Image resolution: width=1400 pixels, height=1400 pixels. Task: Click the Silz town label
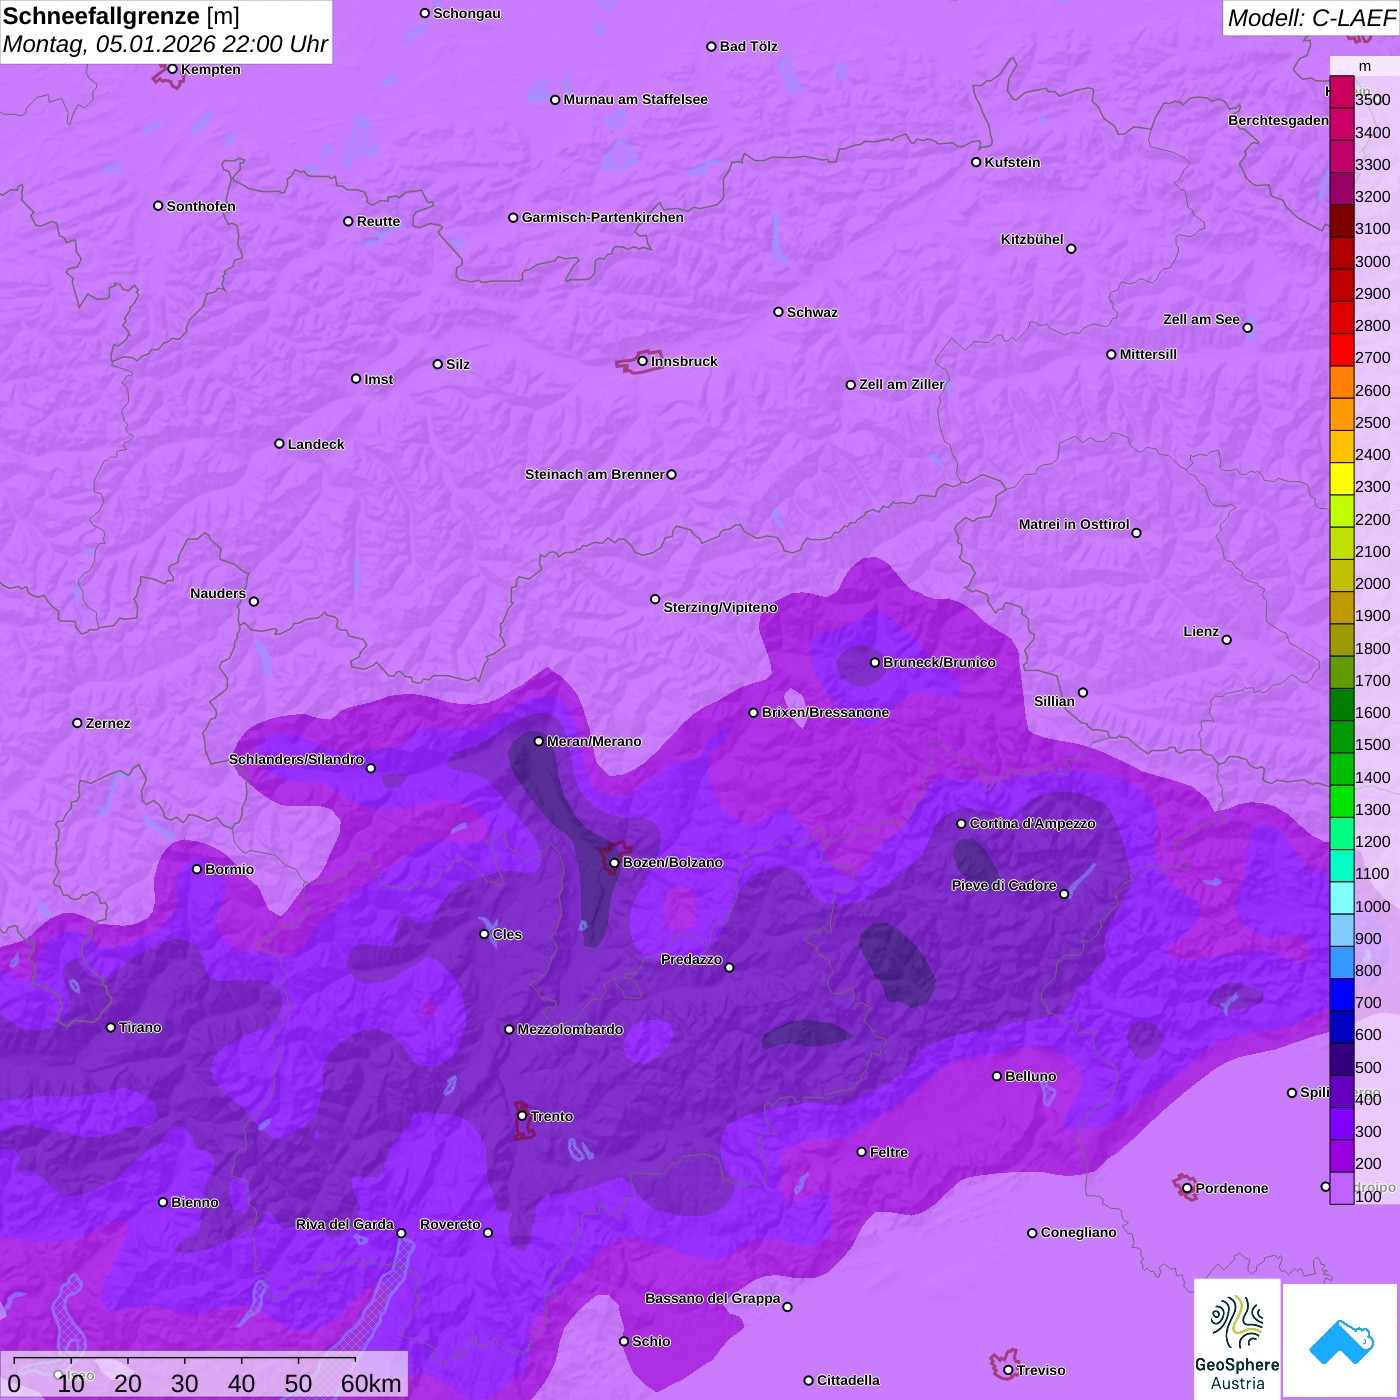coord(458,364)
